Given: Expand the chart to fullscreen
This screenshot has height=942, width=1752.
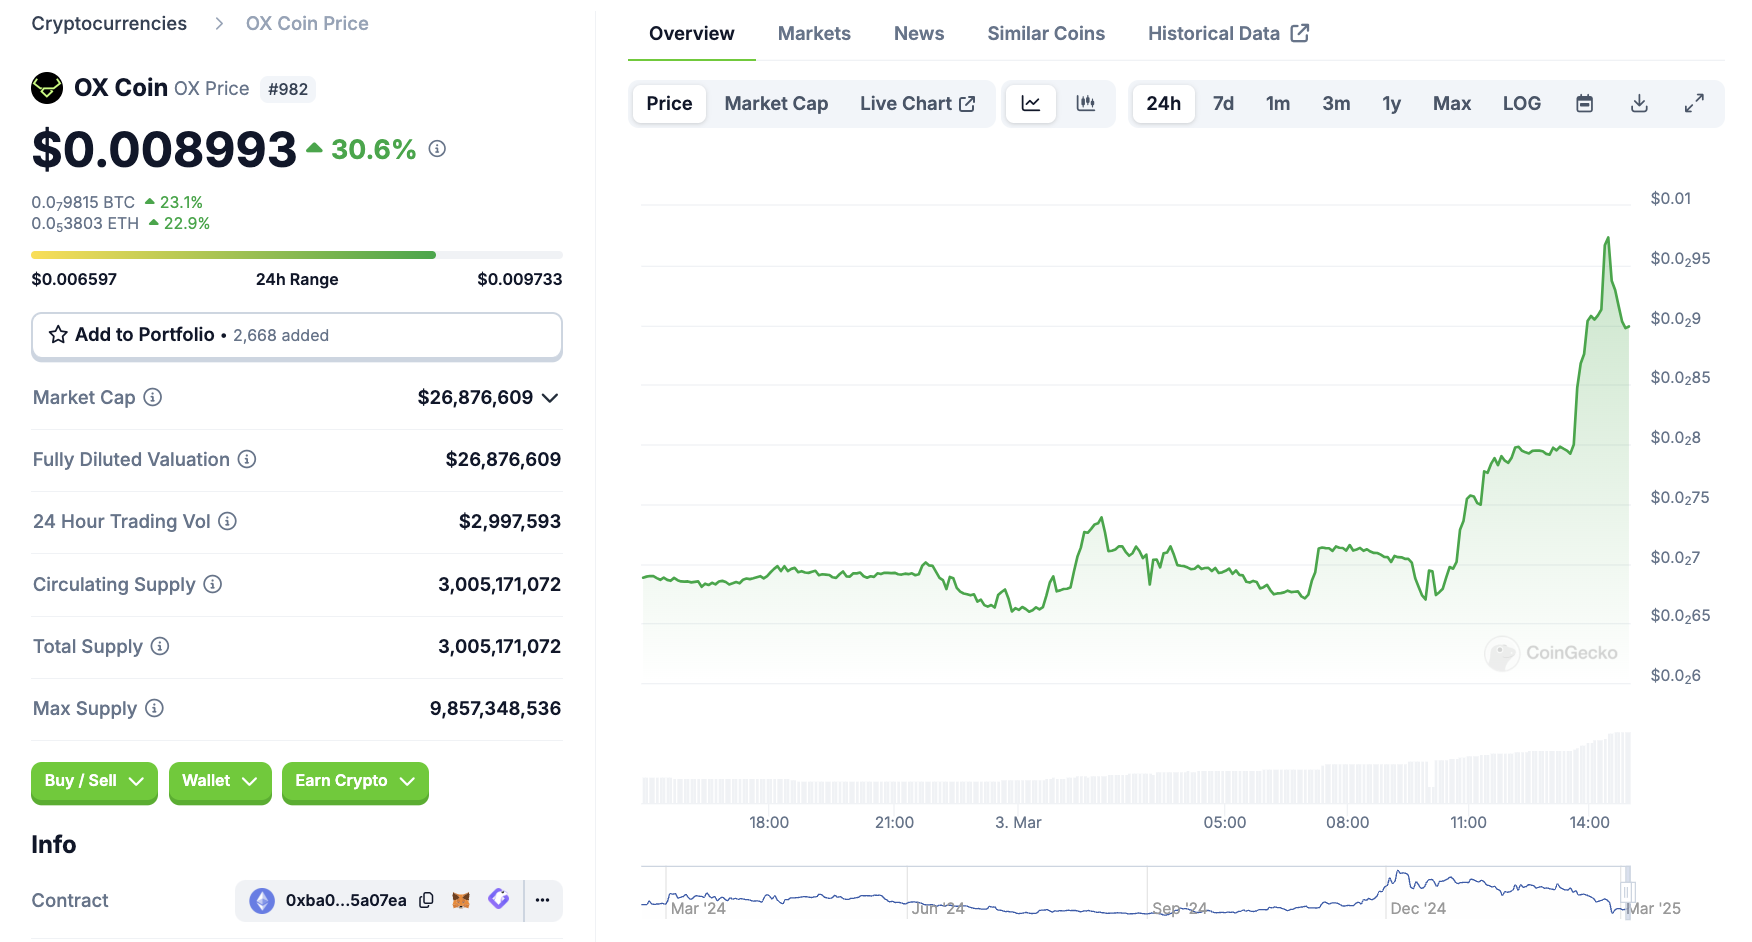Looking at the screenshot, I should click(1694, 104).
